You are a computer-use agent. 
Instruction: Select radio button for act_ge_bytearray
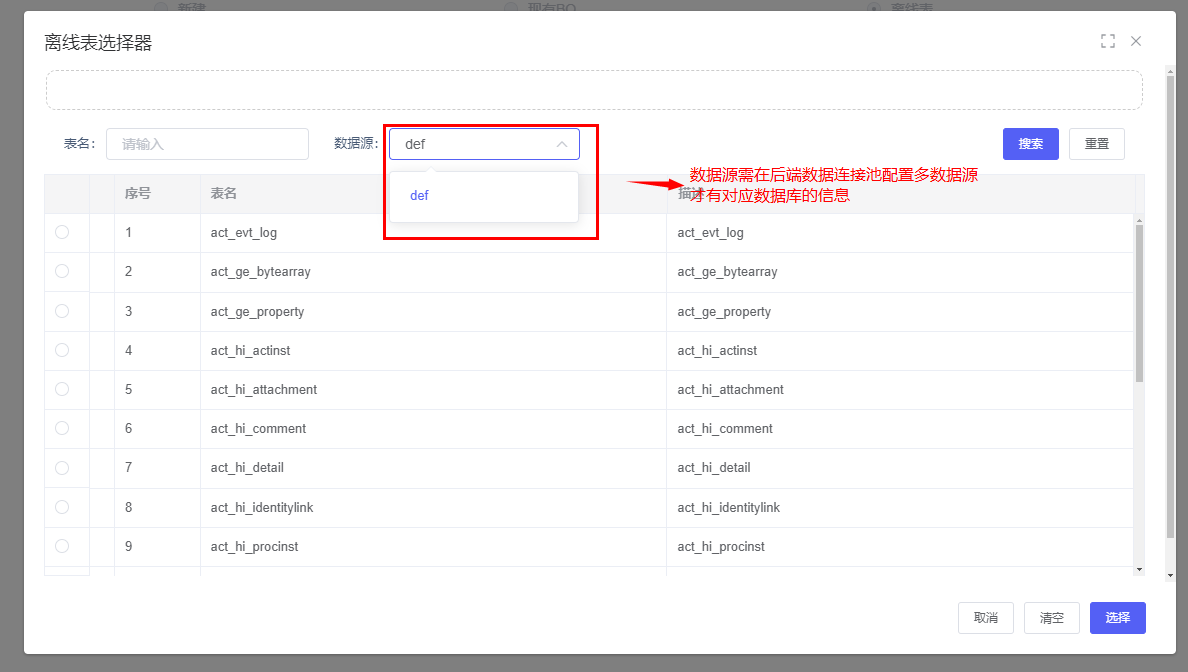pyautogui.click(x=62, y=271)
